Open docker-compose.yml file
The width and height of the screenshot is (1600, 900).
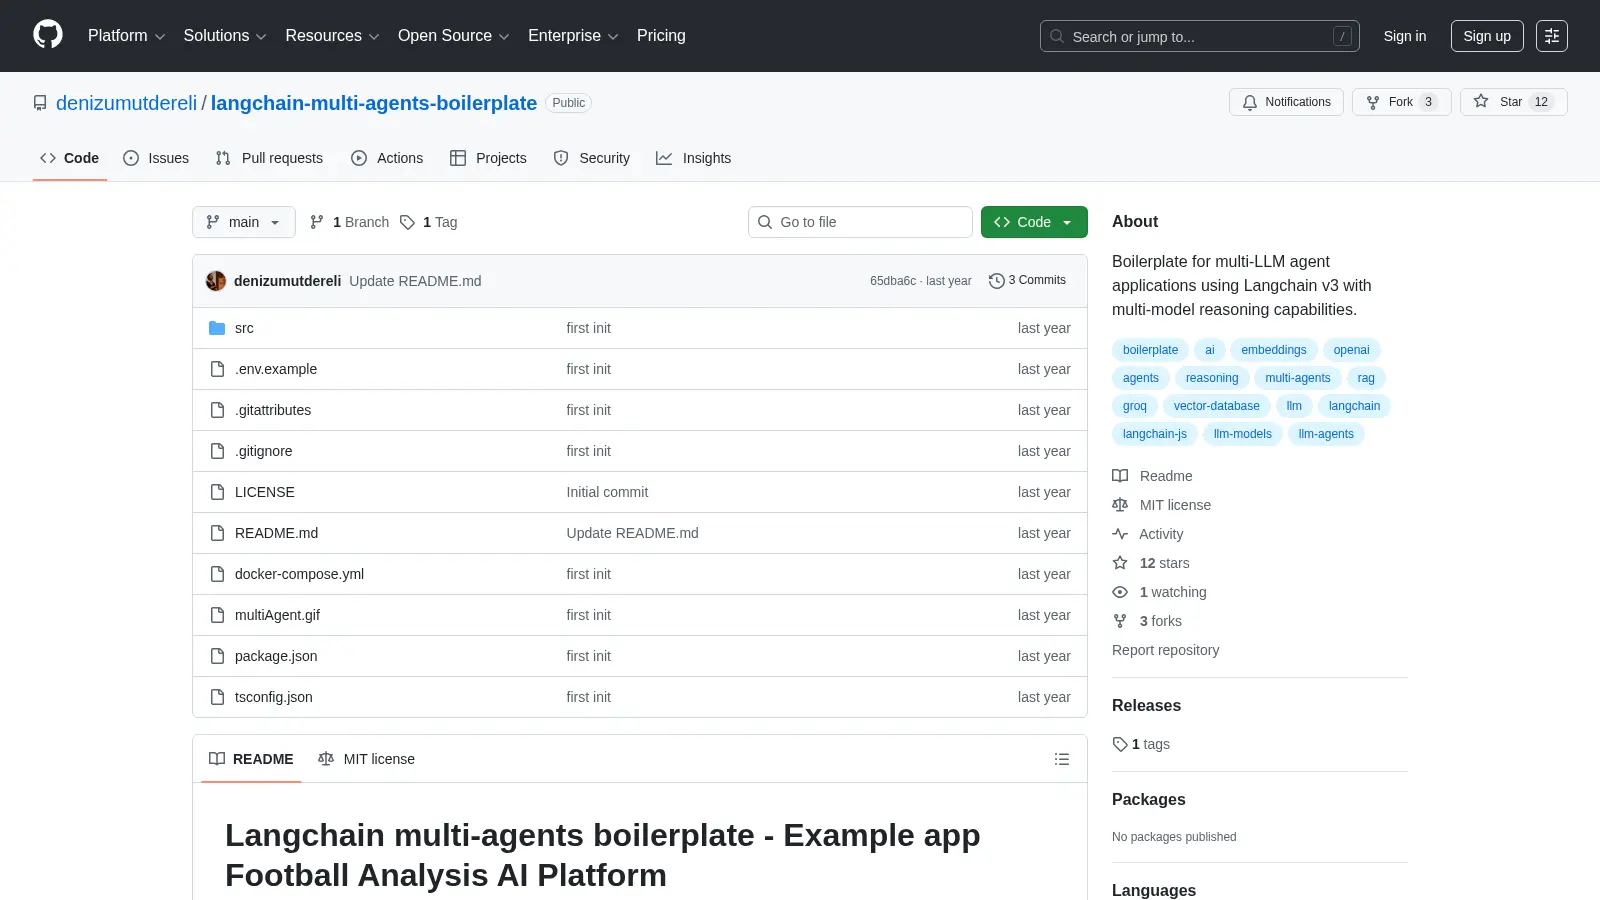(x=299, y=574)
